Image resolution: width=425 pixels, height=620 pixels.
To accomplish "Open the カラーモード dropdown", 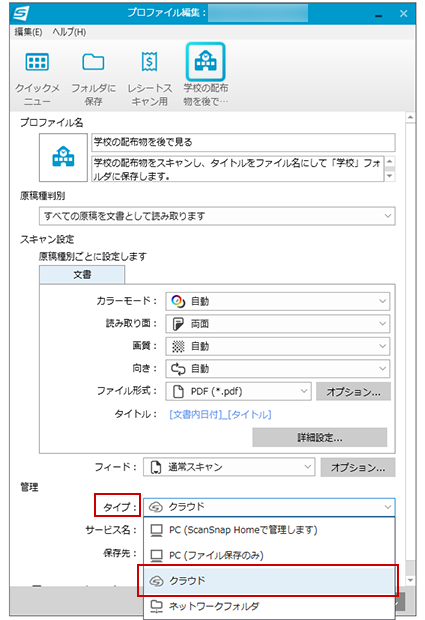I will pyautogui.click(x=278, y=301).
